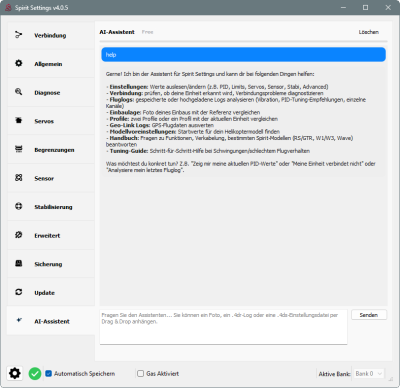The image size is (400, 388).
Task: Switch to the Allgemein tab label
Action: [48, 64]
